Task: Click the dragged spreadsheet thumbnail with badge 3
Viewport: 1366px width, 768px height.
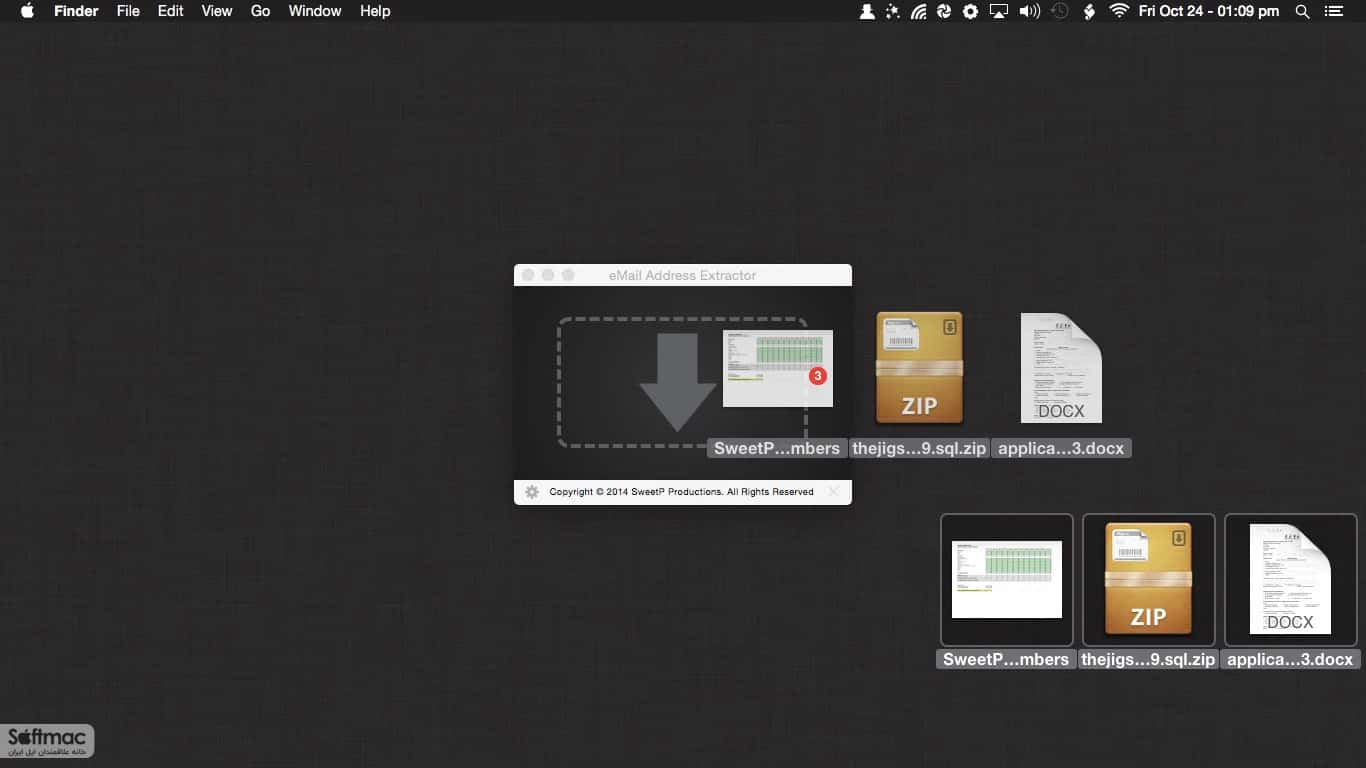Action: point(778,368)
